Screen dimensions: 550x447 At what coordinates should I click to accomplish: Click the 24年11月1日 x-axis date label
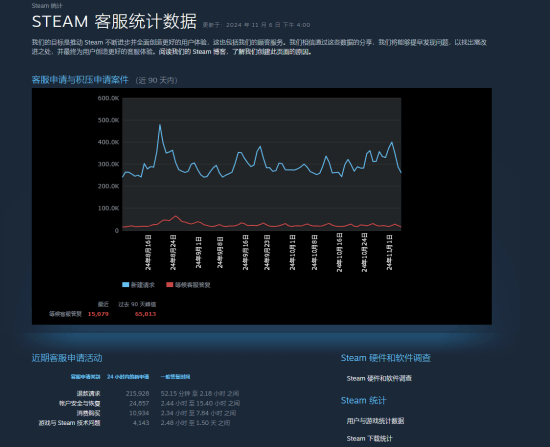(x=389, y=253)
